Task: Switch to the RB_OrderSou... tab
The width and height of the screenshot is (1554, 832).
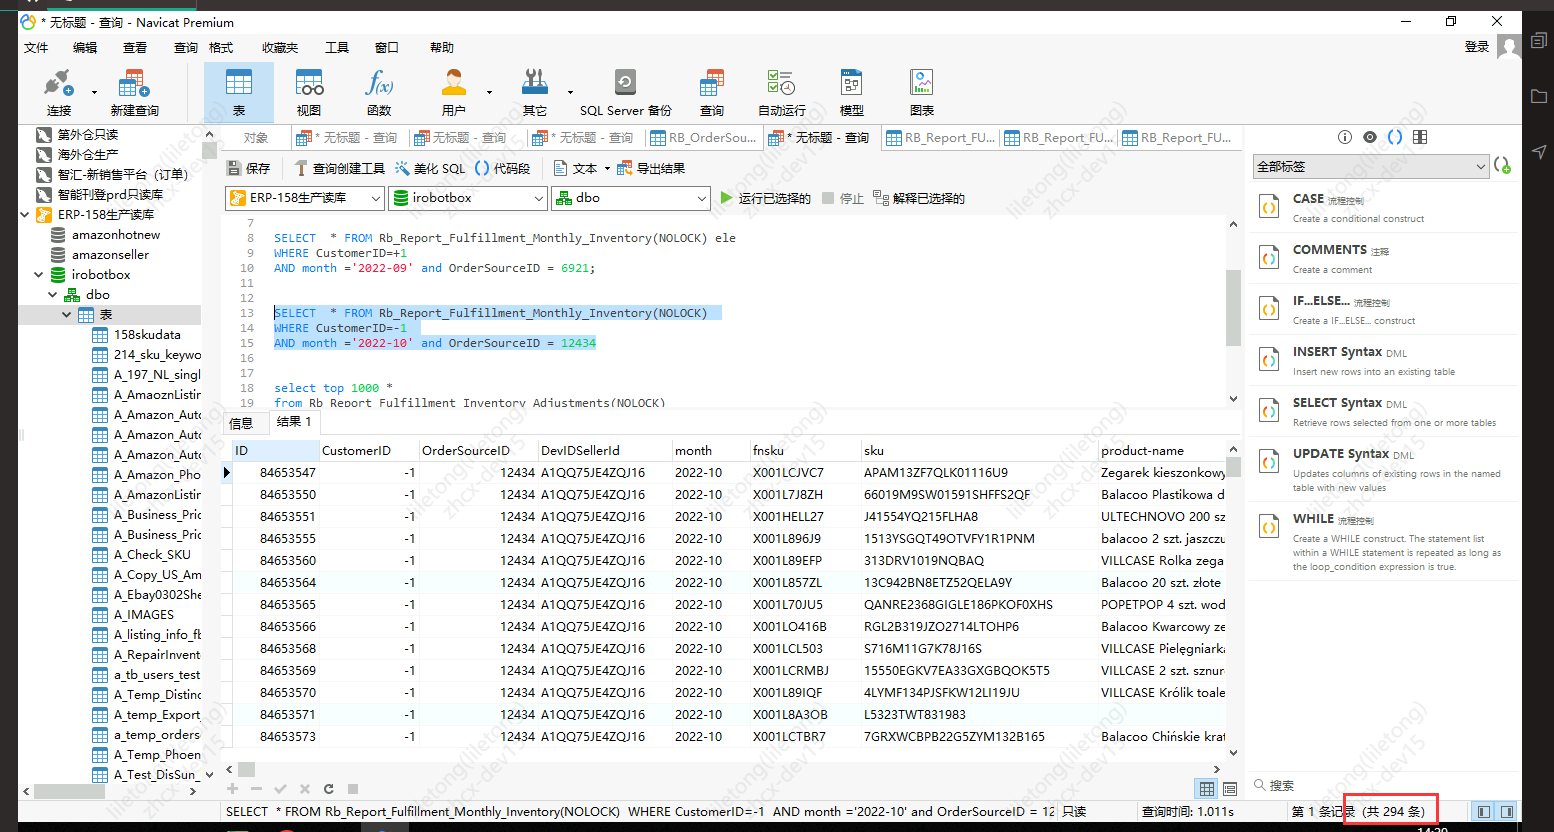Action: pyautogui.click(x=703, y=138)
